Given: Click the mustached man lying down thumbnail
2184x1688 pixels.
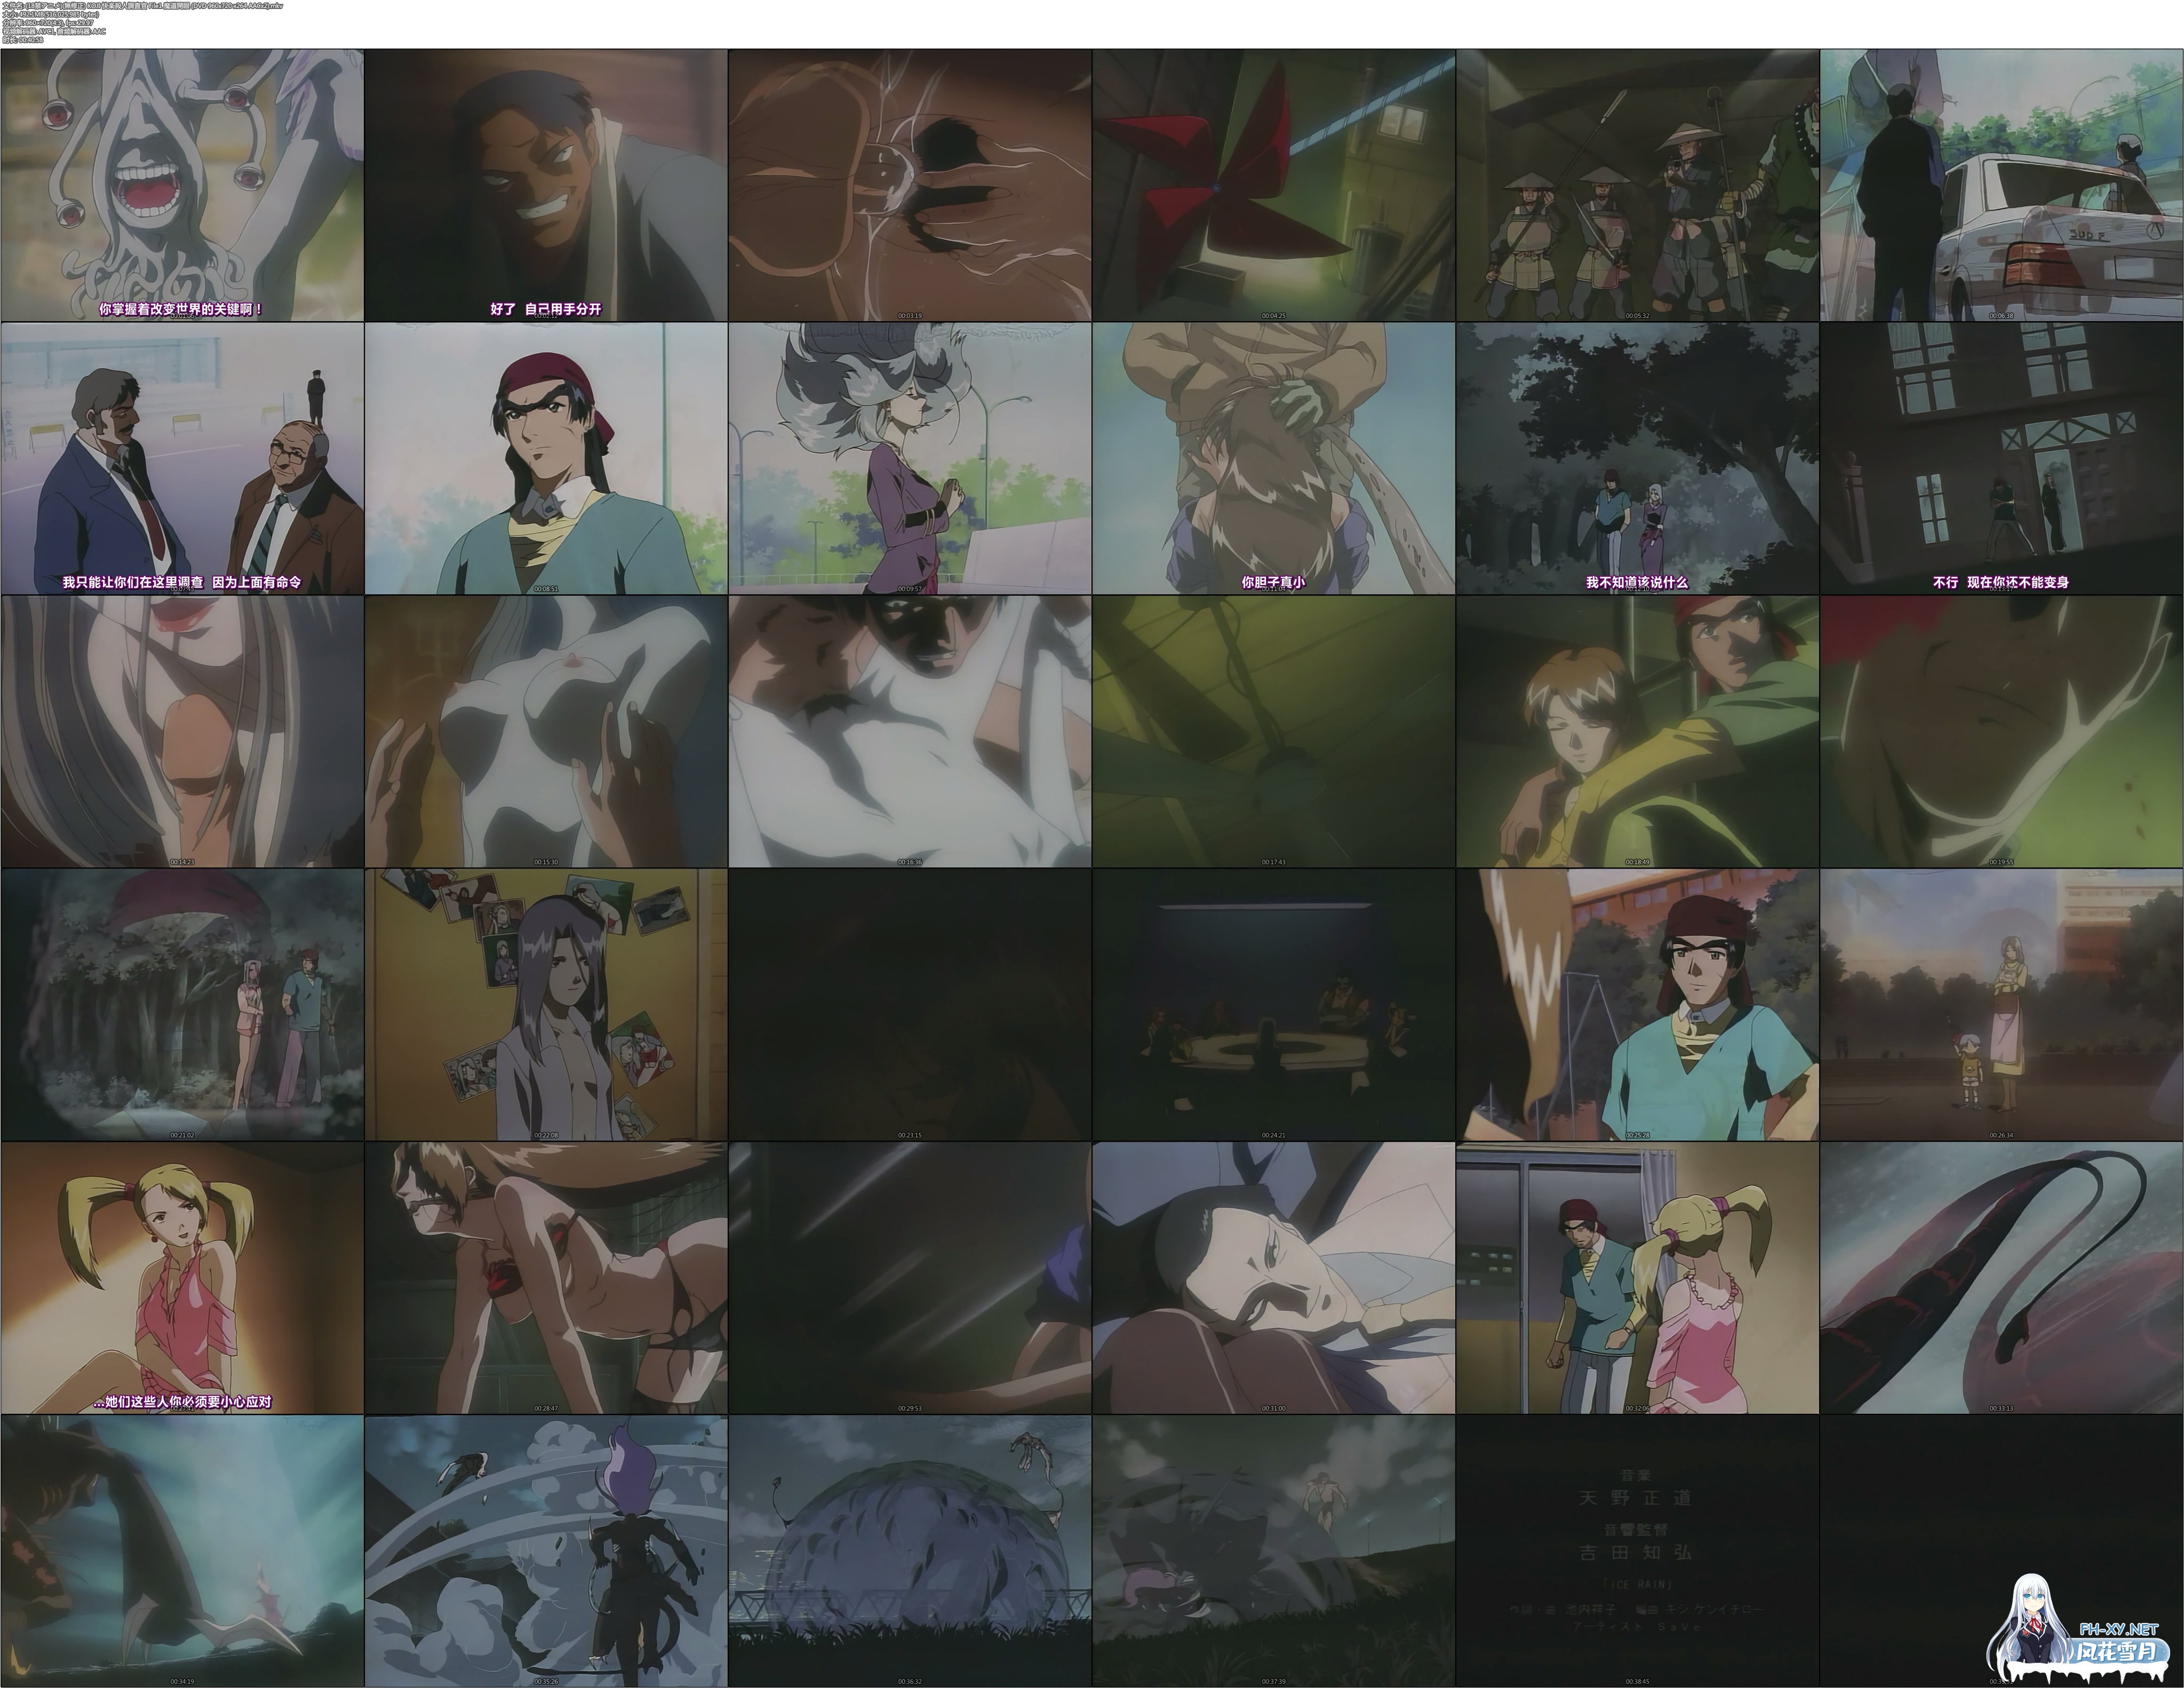Looking at the screenshot, I should click(x=1273, y=1277).
